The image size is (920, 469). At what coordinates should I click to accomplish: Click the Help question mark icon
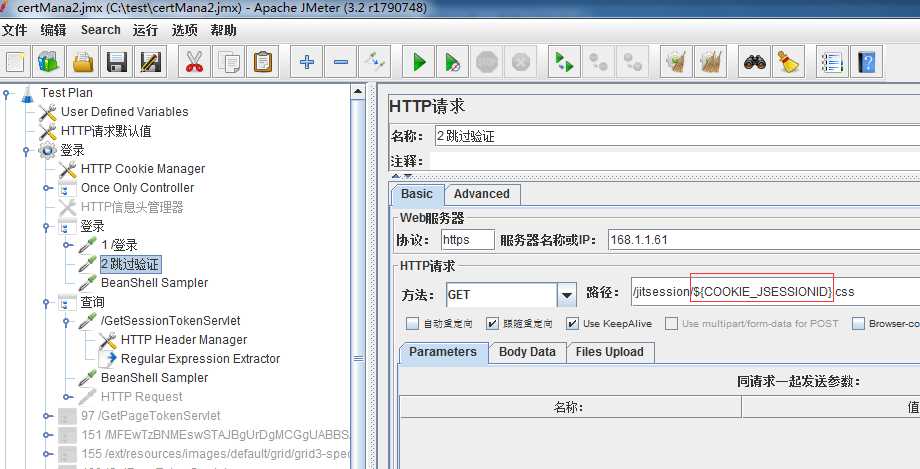866,62
